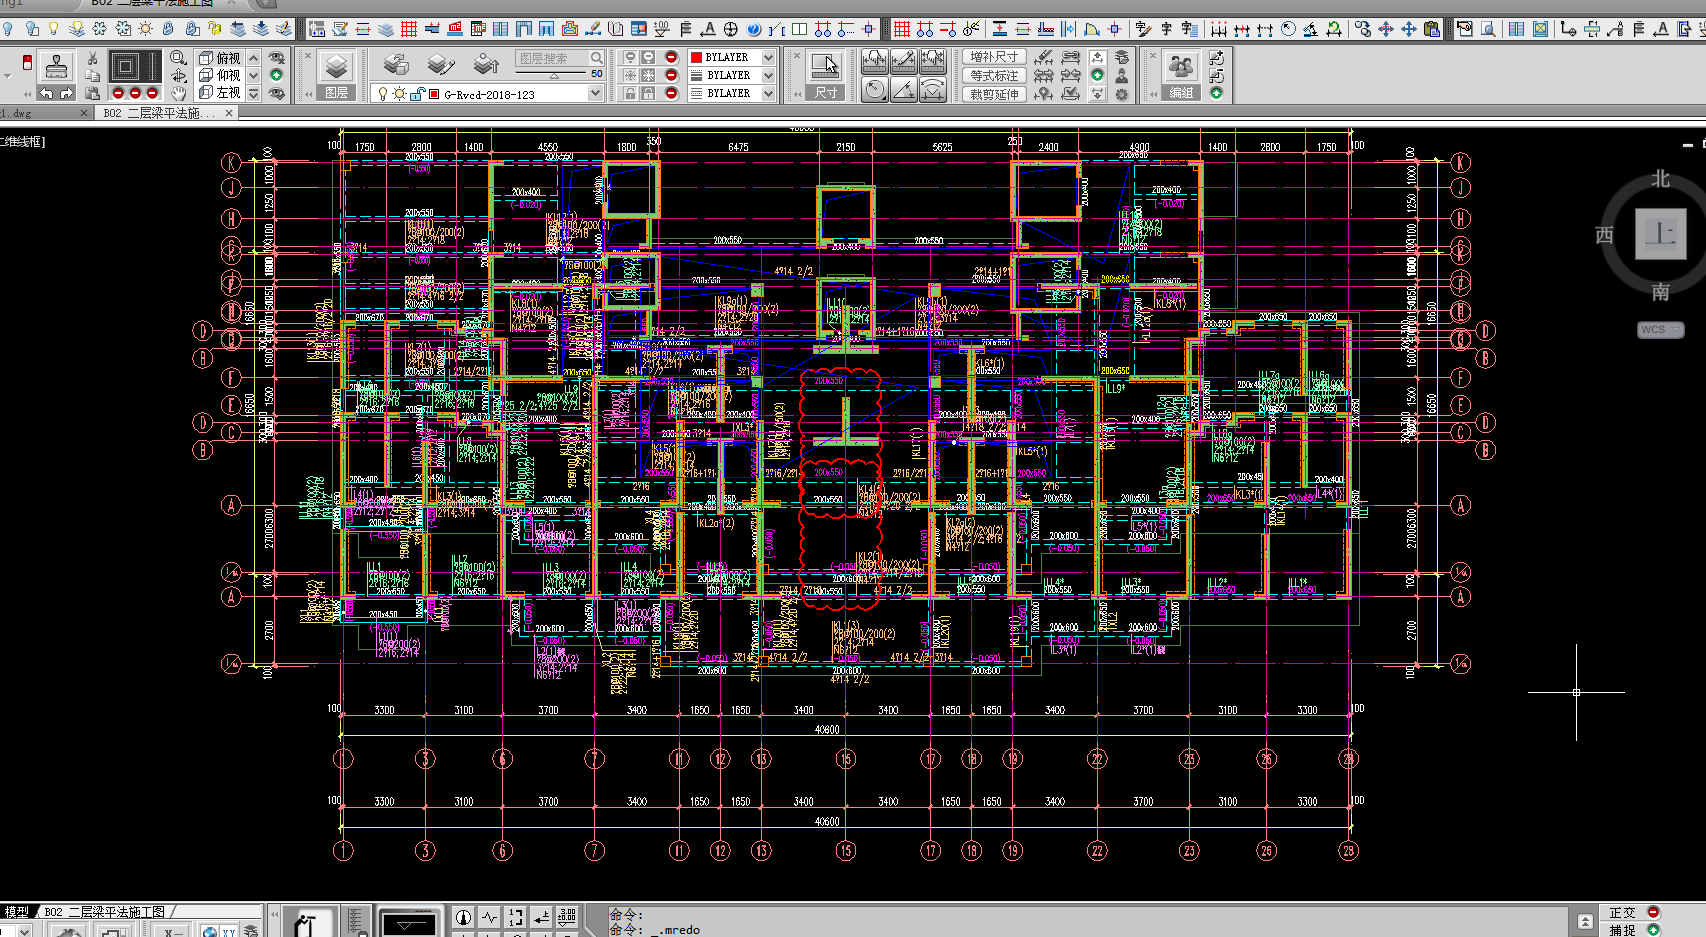Click the 裁剪延伸 button
The image size is (1706, 937).
pyautogui.click(x=994, y=94)
